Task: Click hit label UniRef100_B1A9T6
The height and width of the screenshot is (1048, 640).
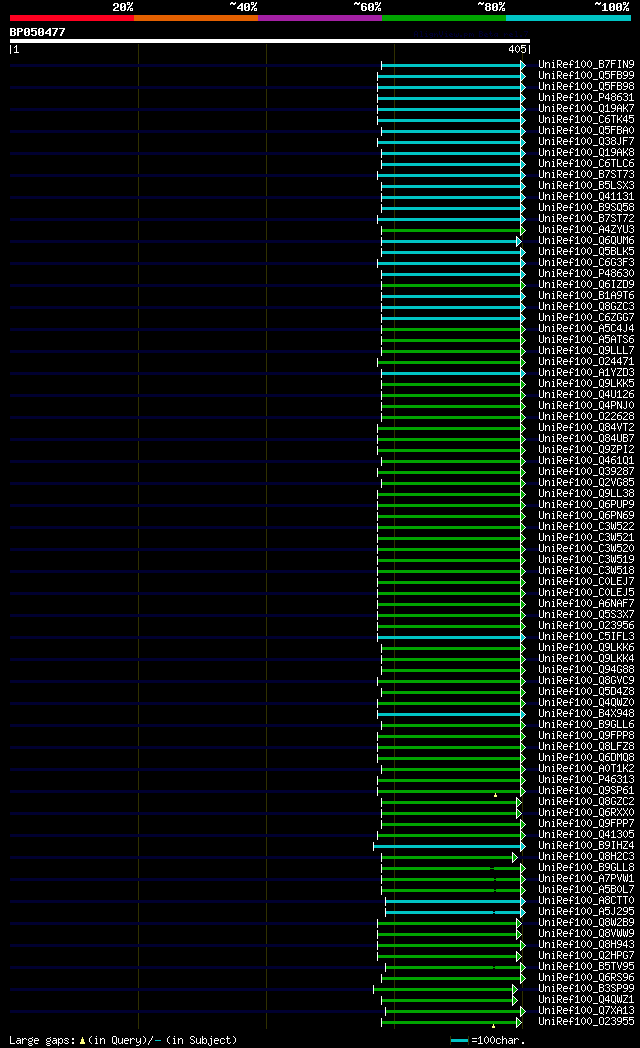Action: pos(587,295)
